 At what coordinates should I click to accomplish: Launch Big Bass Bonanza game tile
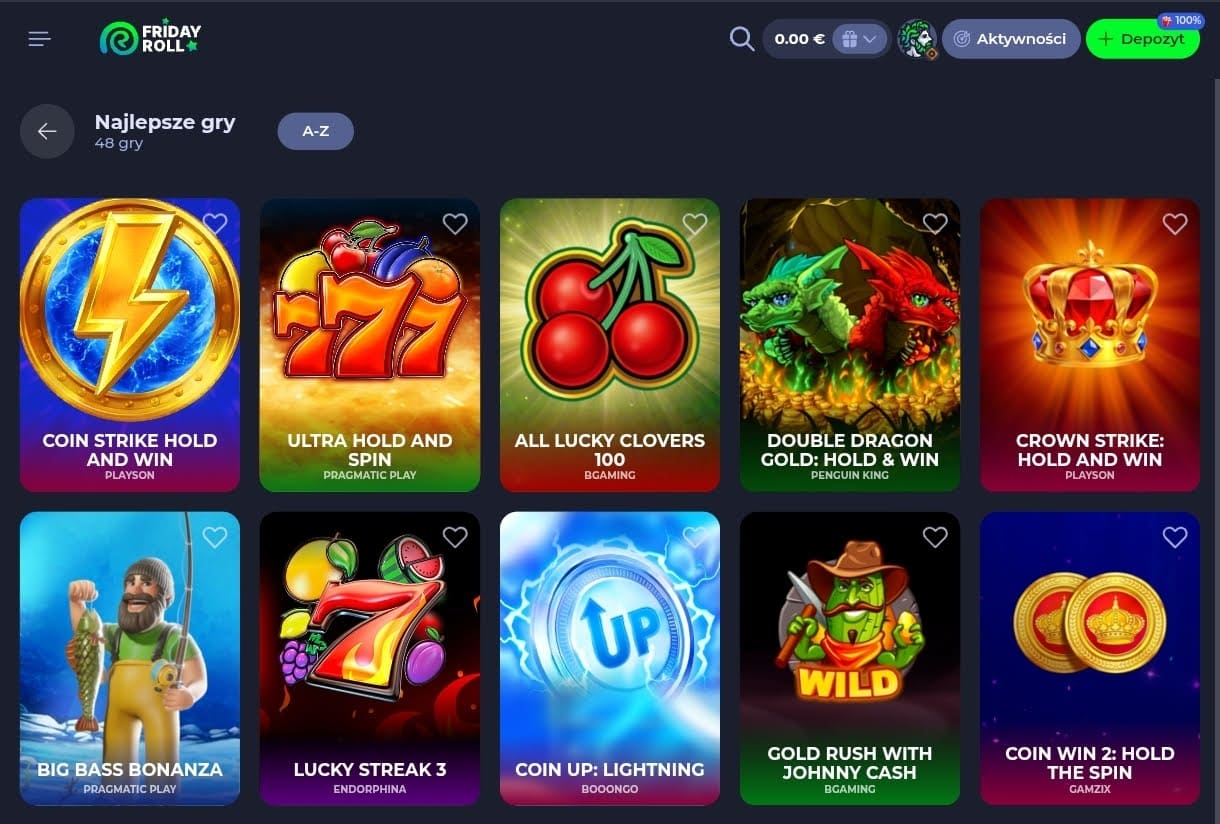click(x=130, y=658)
